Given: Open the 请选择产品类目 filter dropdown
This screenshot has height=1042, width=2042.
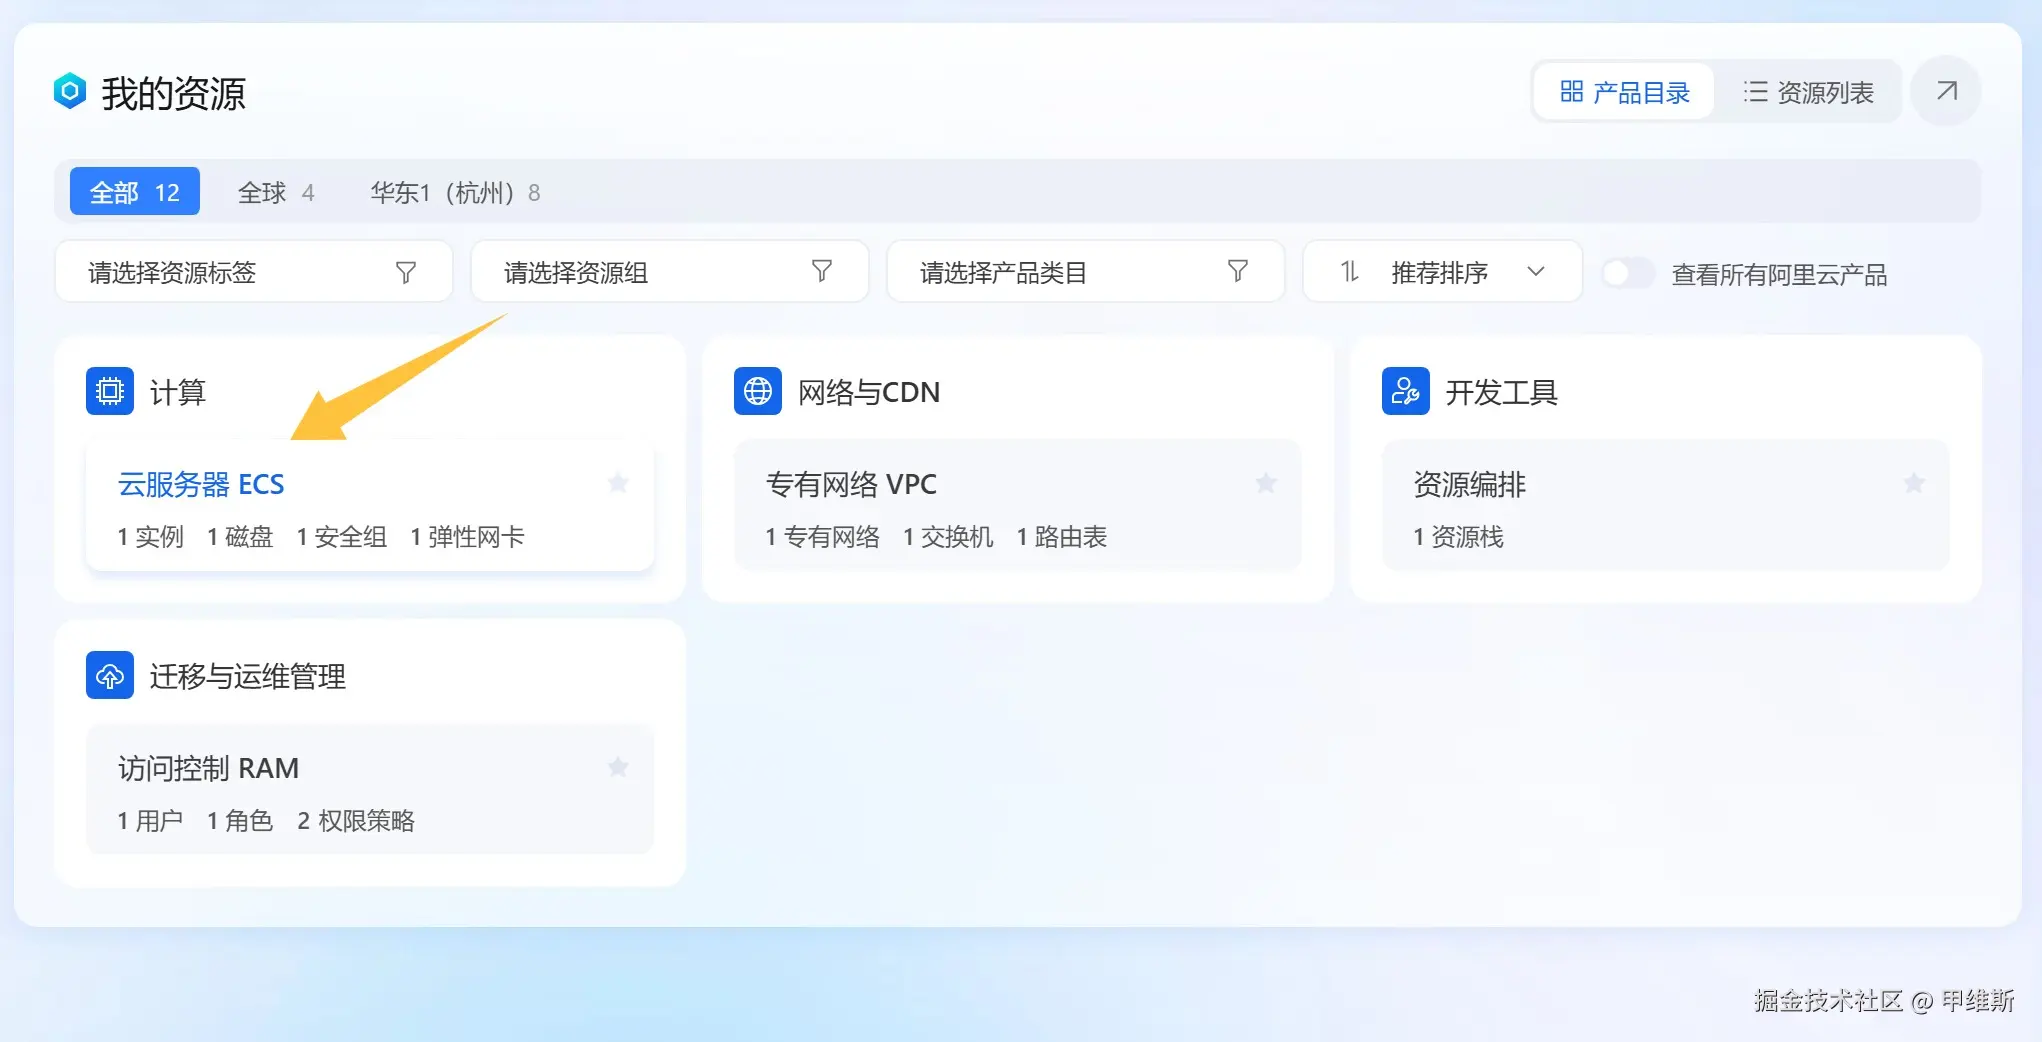Looking at the screenshot, I should (1086, 272).
